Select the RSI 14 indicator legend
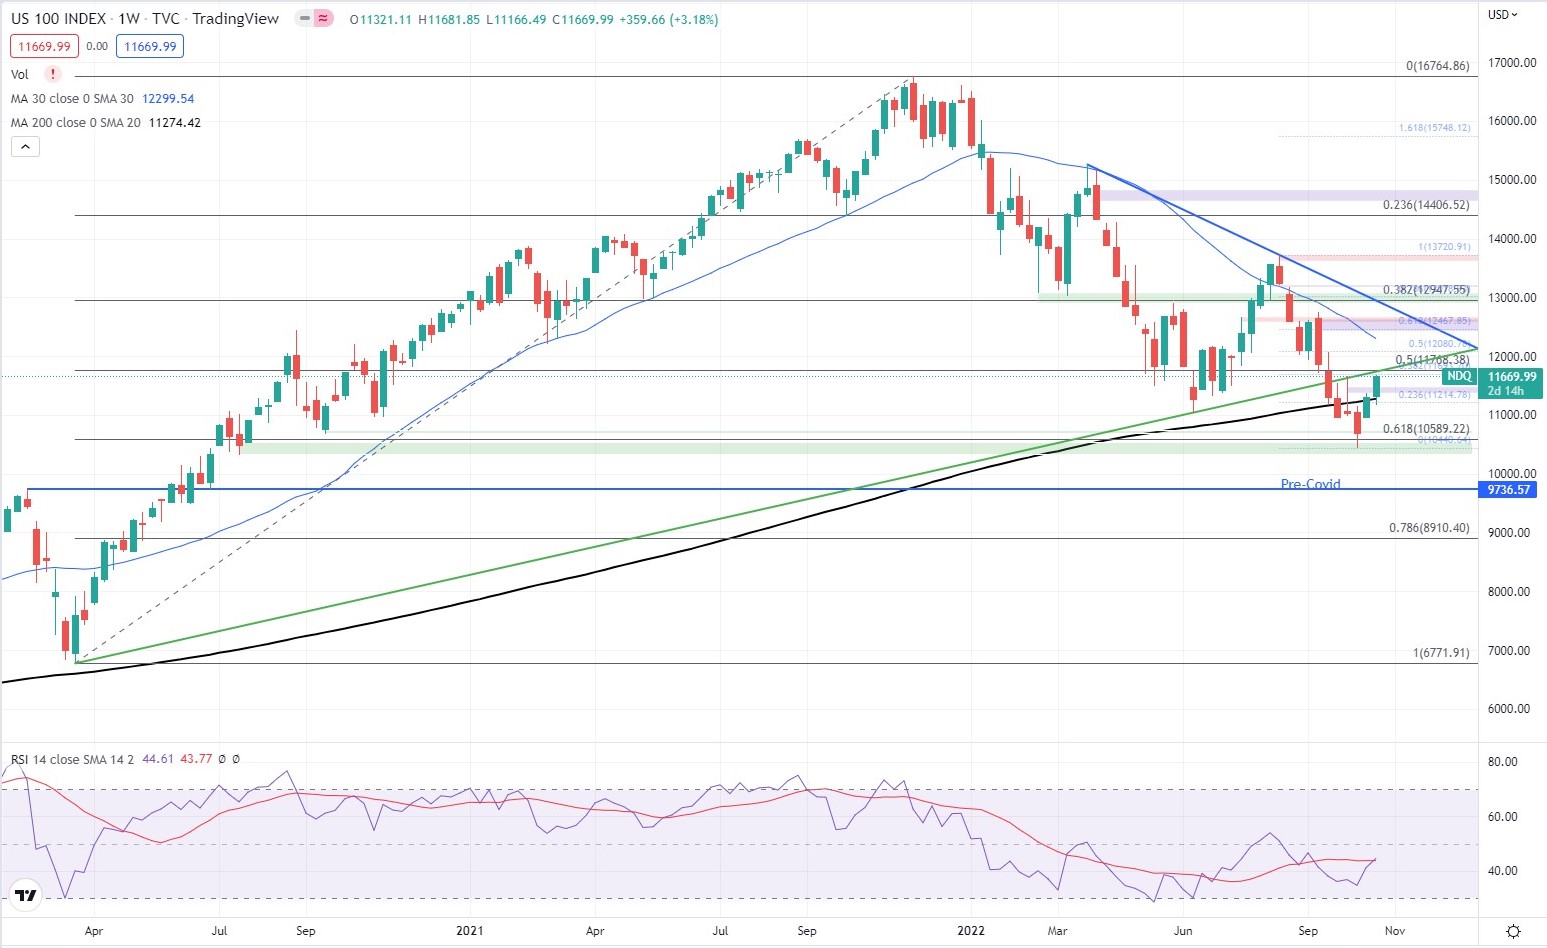The width and height of the screenshot is (1547, 948). tap(125, 759)
